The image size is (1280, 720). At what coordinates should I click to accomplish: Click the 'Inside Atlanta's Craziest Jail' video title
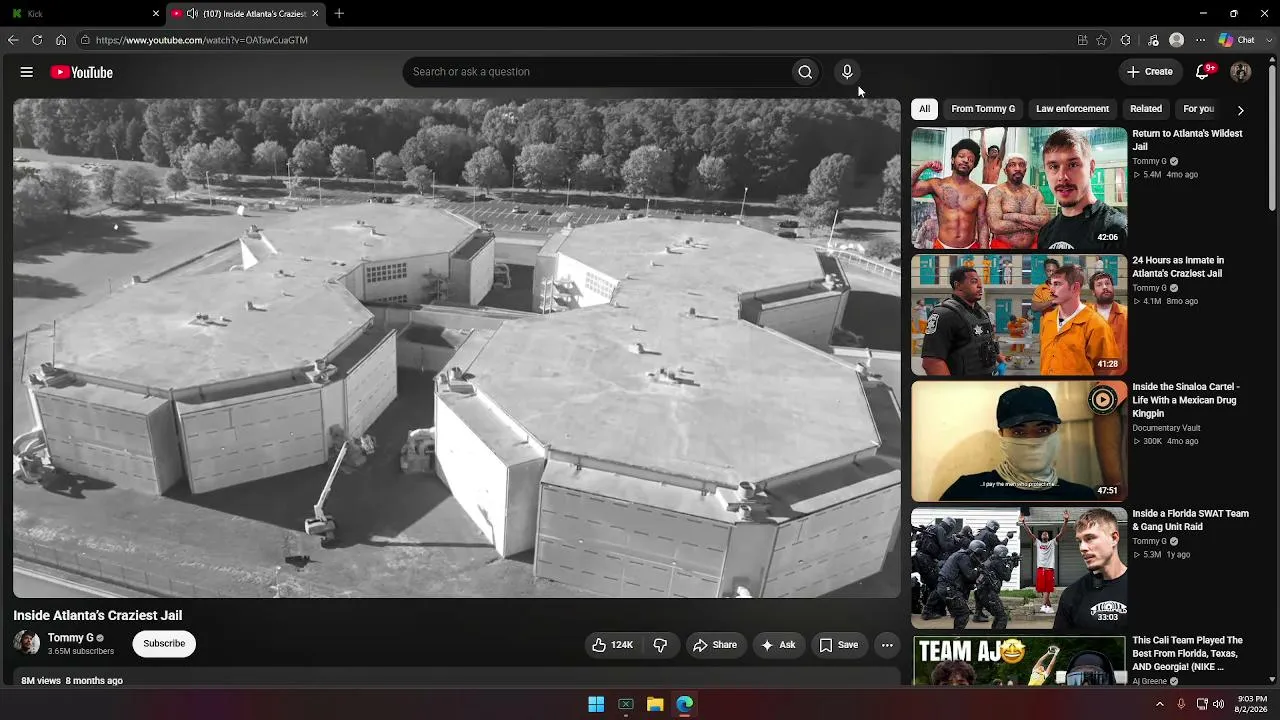(98, 616)
